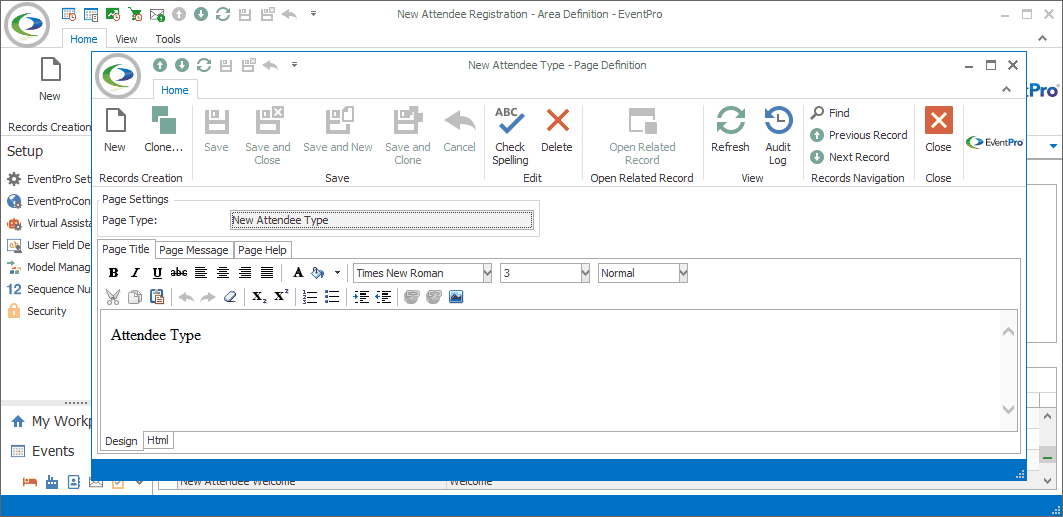Click New in Page Definition ribbon
Viewport: 1063px width, 517px height.
pos(115,129)
